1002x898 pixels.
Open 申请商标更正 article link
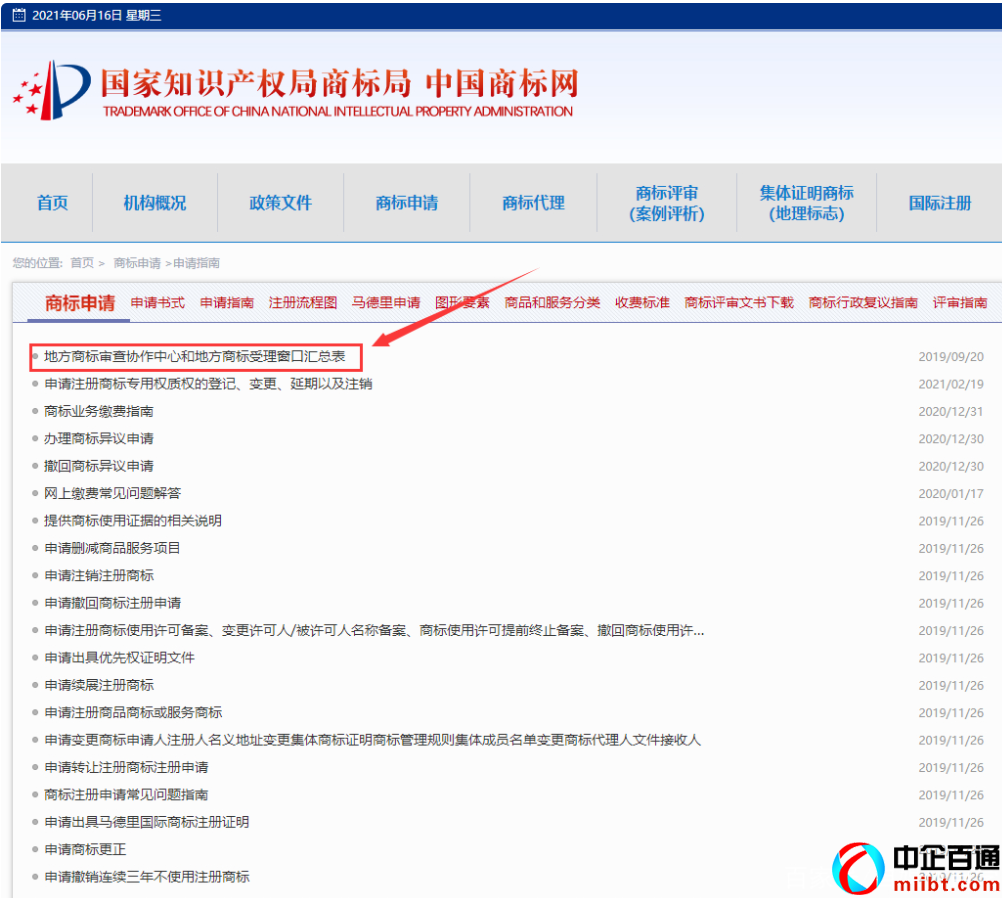(85, 850)
